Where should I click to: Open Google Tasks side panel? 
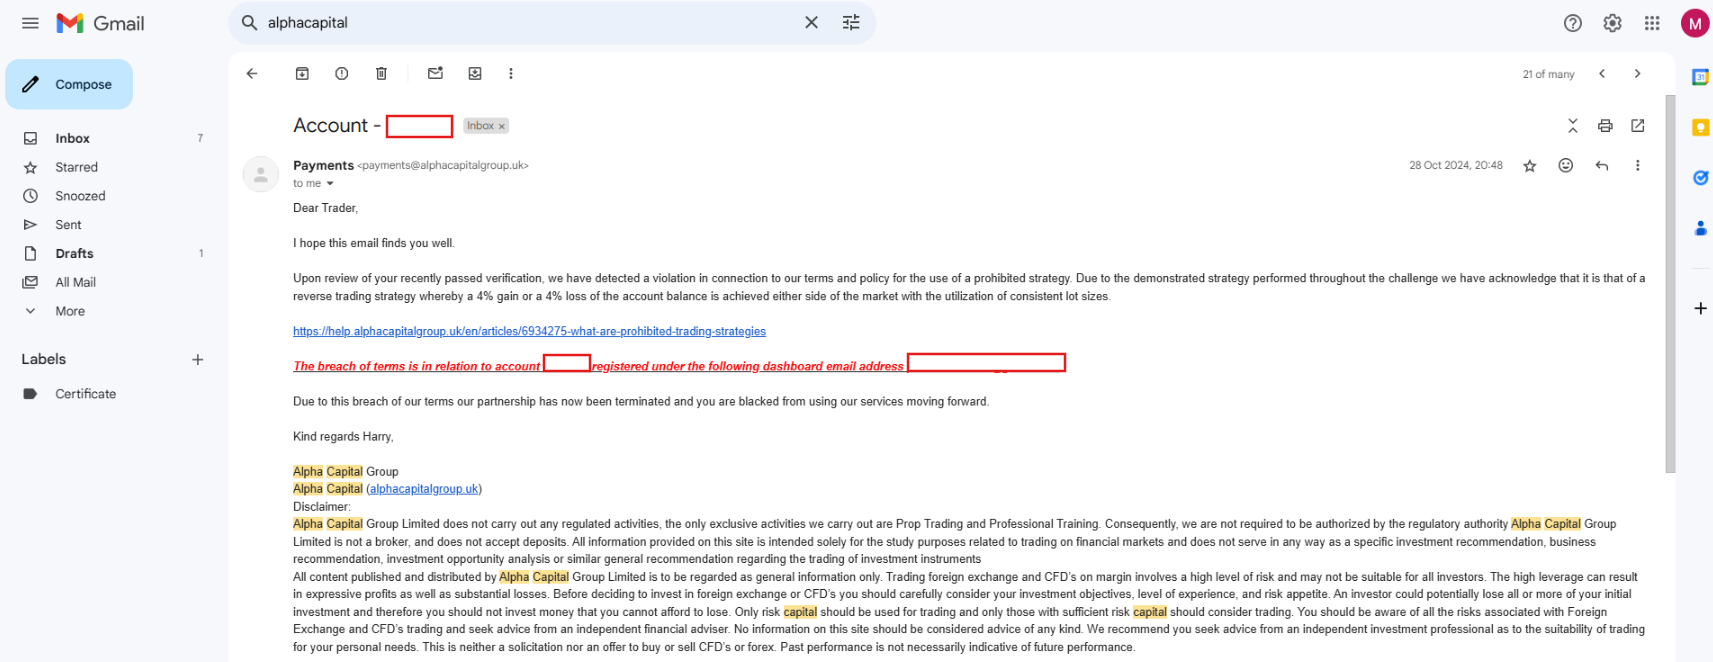pyautogui.click(x=1699, y=178)
